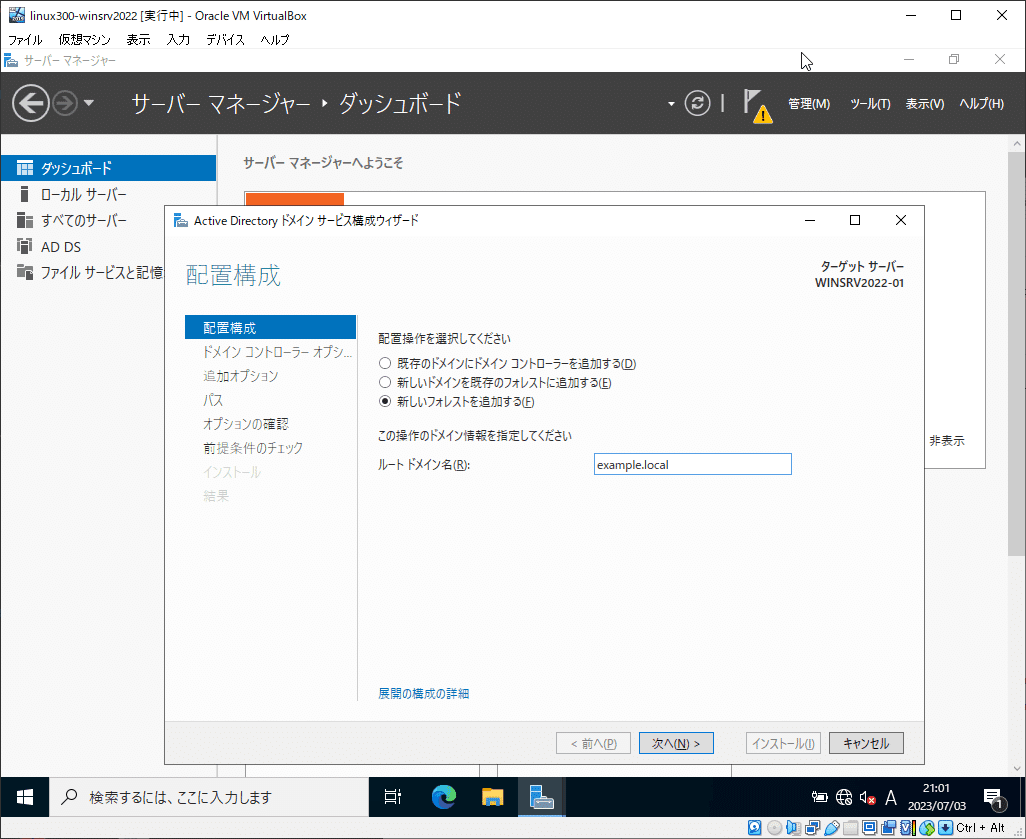Click the root domain name field
1026x839 pixels.
click(x=692, y=465)
